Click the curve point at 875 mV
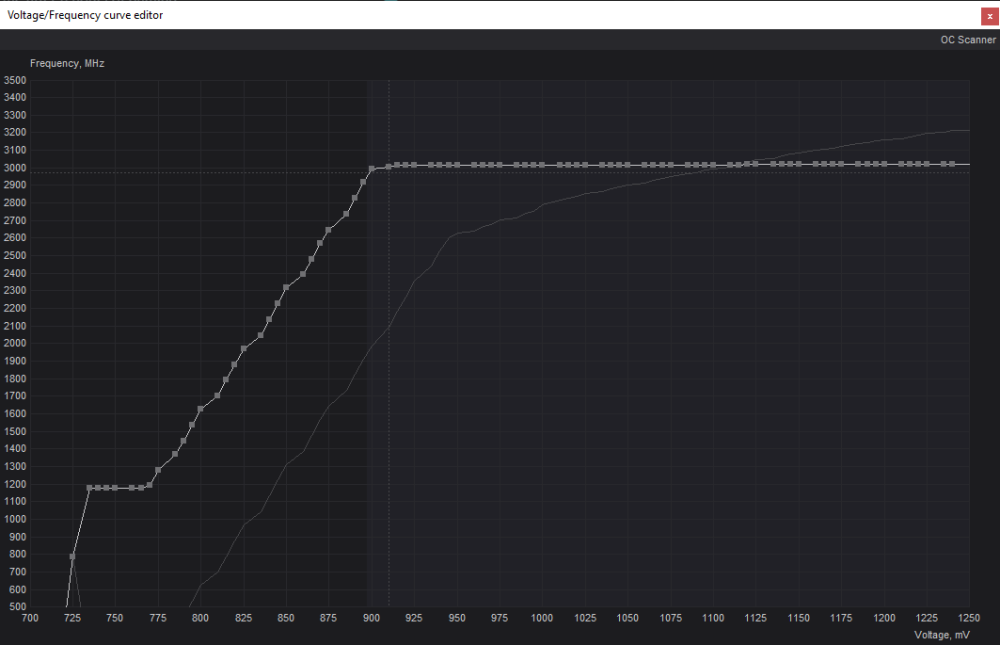Screen dimensions: 1000x645 click(329, 229)
